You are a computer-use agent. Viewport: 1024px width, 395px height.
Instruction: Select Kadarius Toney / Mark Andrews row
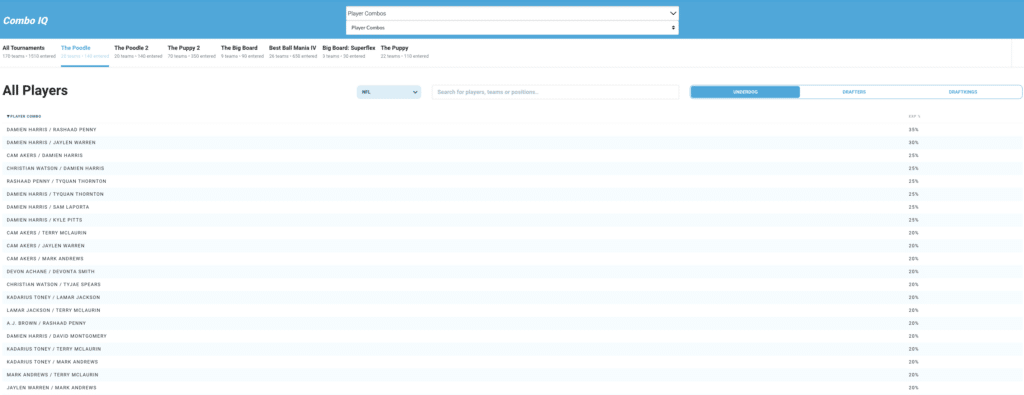click(x=512, y=362)
